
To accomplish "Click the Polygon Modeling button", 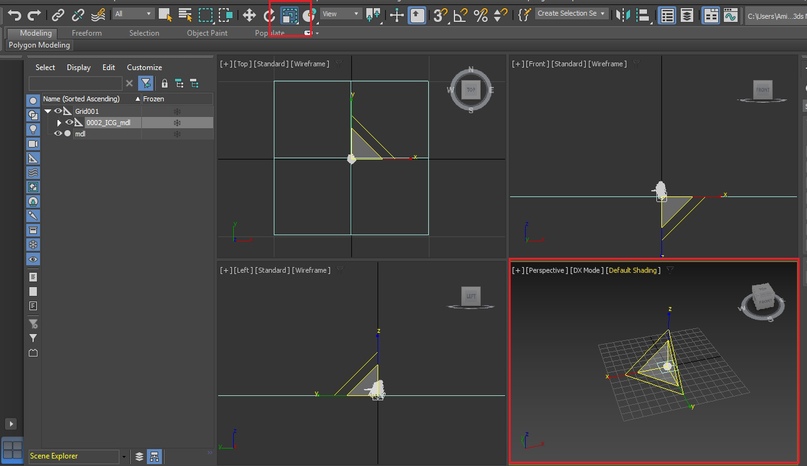I will click(x=38, y=45).
